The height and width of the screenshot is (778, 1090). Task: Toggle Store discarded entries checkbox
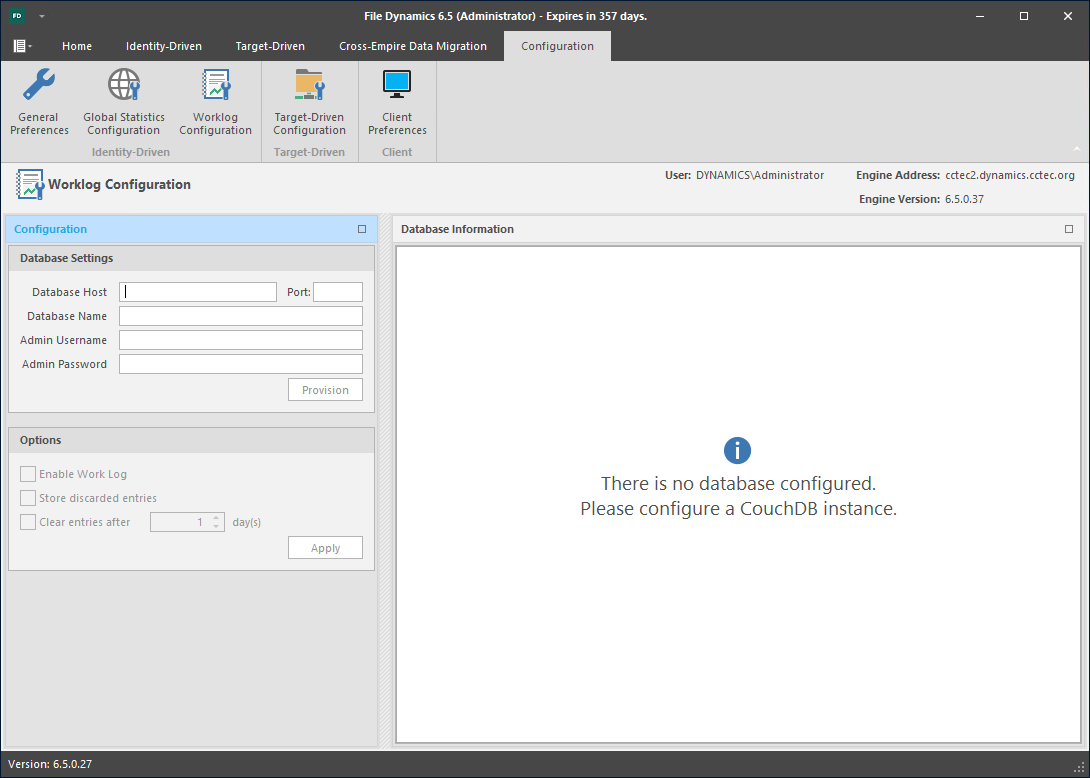[28, 498]
